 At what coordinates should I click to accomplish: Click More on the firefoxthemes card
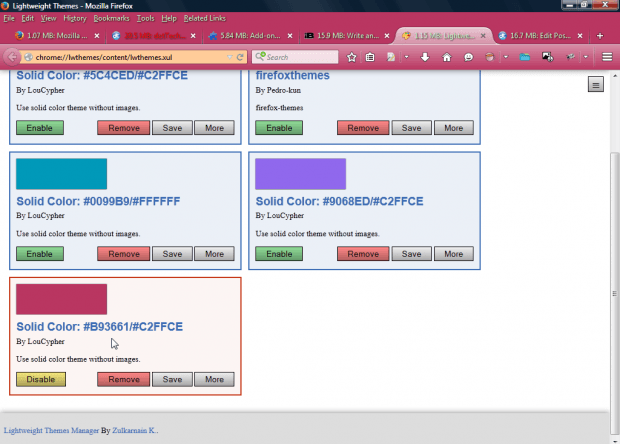coord(454,128)
